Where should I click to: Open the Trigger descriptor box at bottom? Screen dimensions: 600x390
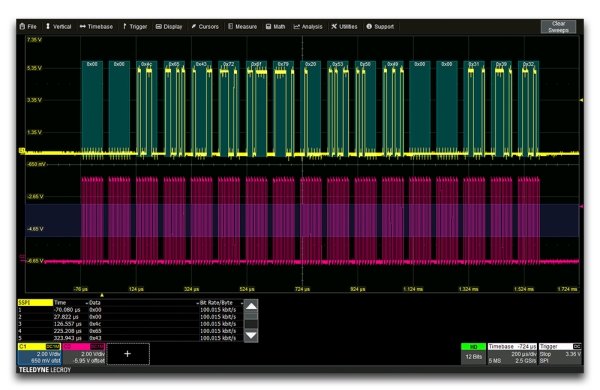click(x=560, y=354)
